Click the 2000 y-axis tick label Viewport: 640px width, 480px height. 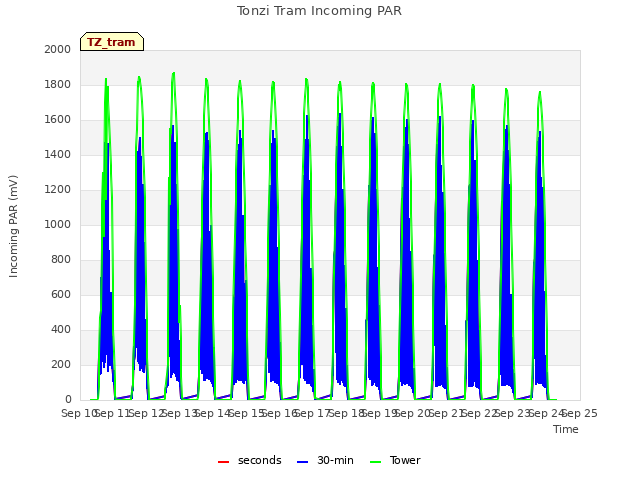click(58, 49)
